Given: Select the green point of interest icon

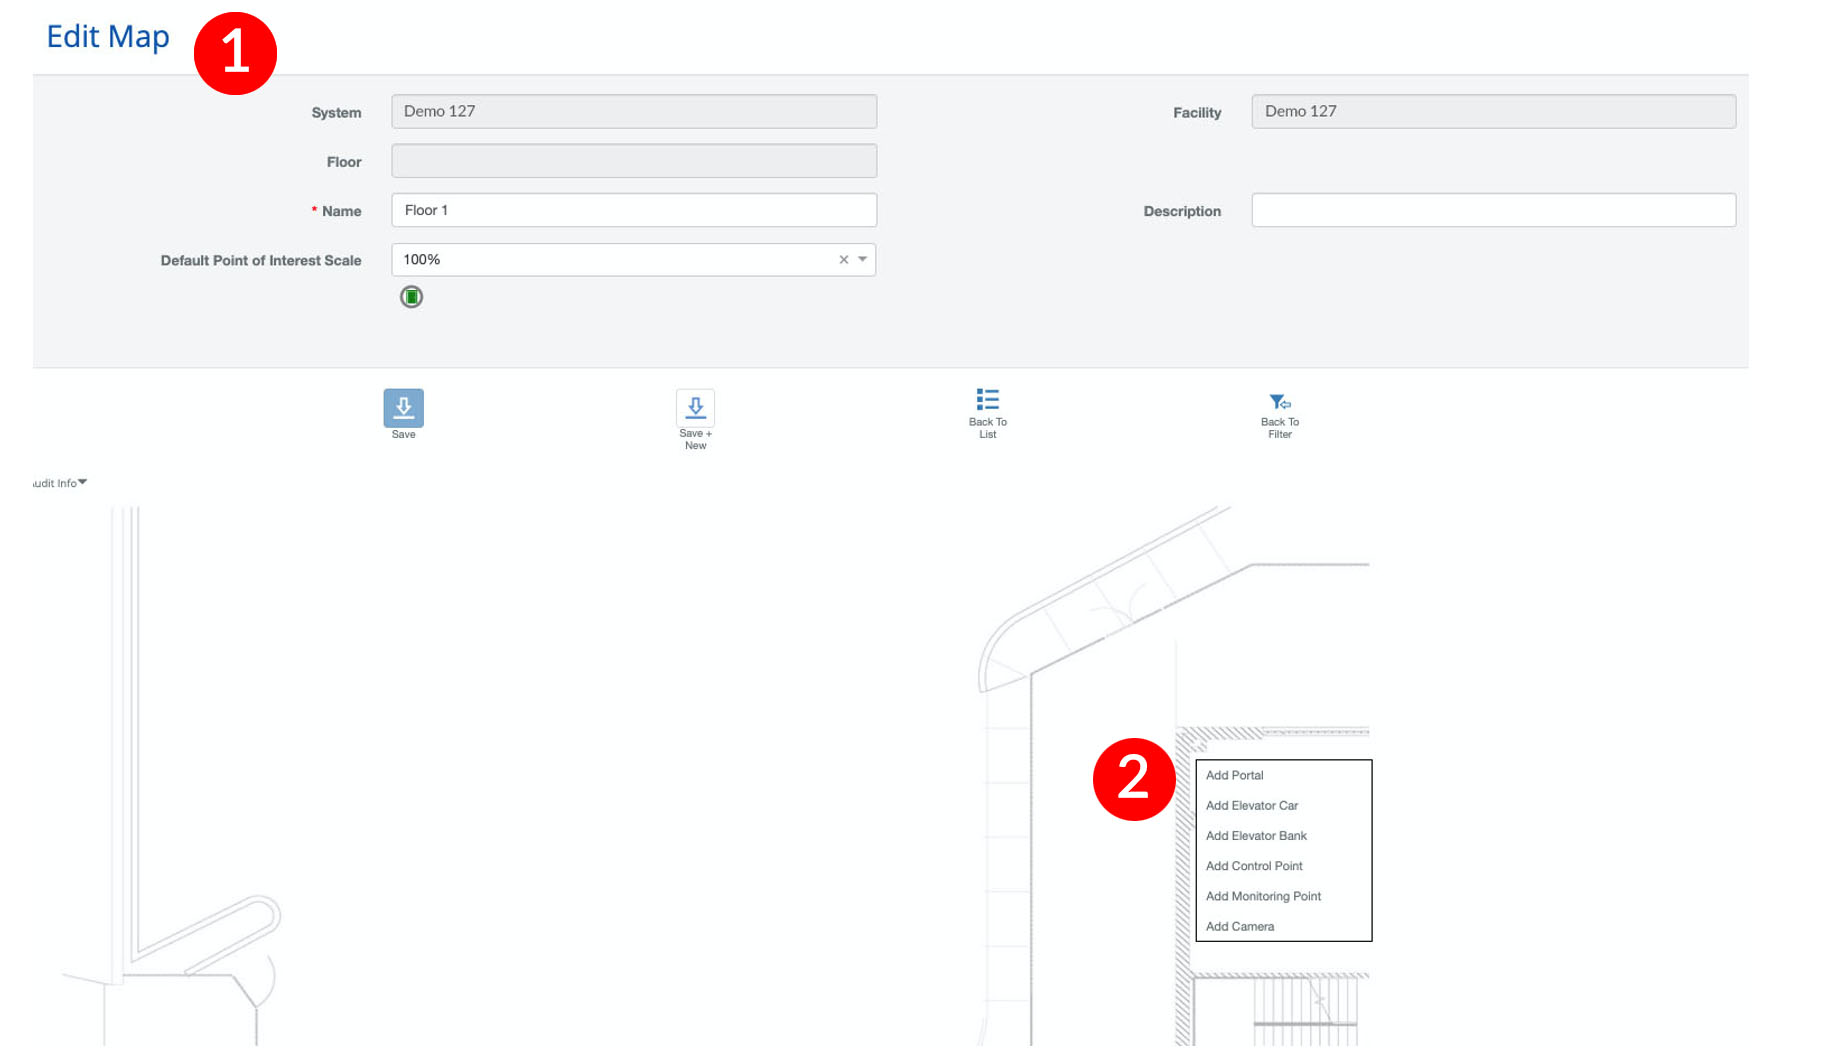Looking at the screenshot, I should (411, 297).
